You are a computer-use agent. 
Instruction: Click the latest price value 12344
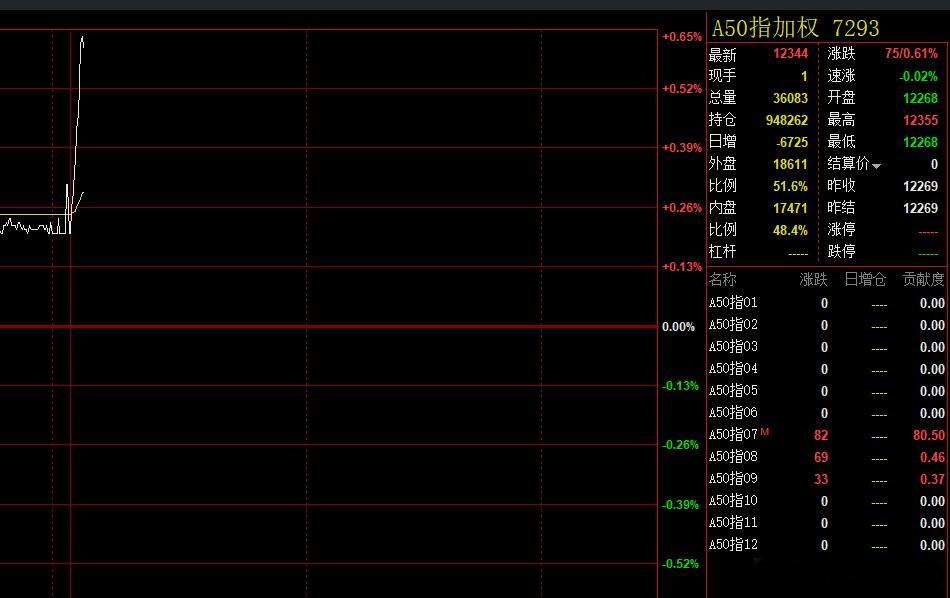click(791, 53)
